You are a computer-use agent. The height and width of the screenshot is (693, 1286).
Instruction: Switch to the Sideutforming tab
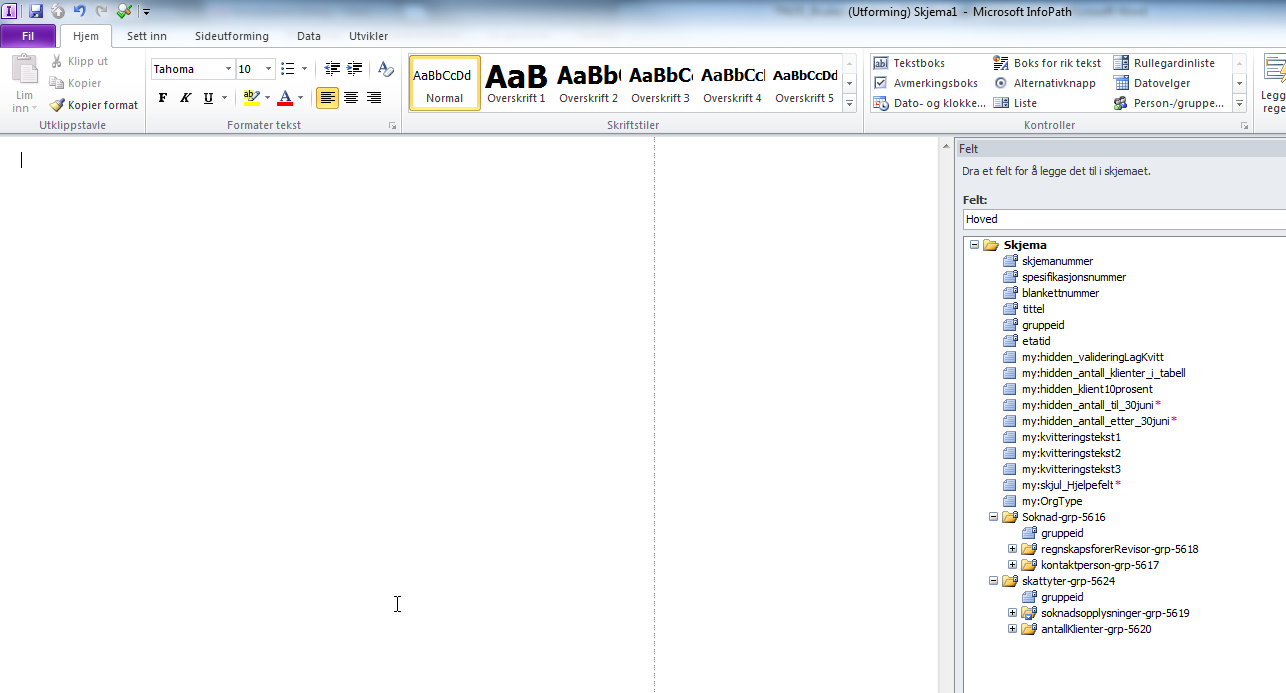[x=232, y=36]
